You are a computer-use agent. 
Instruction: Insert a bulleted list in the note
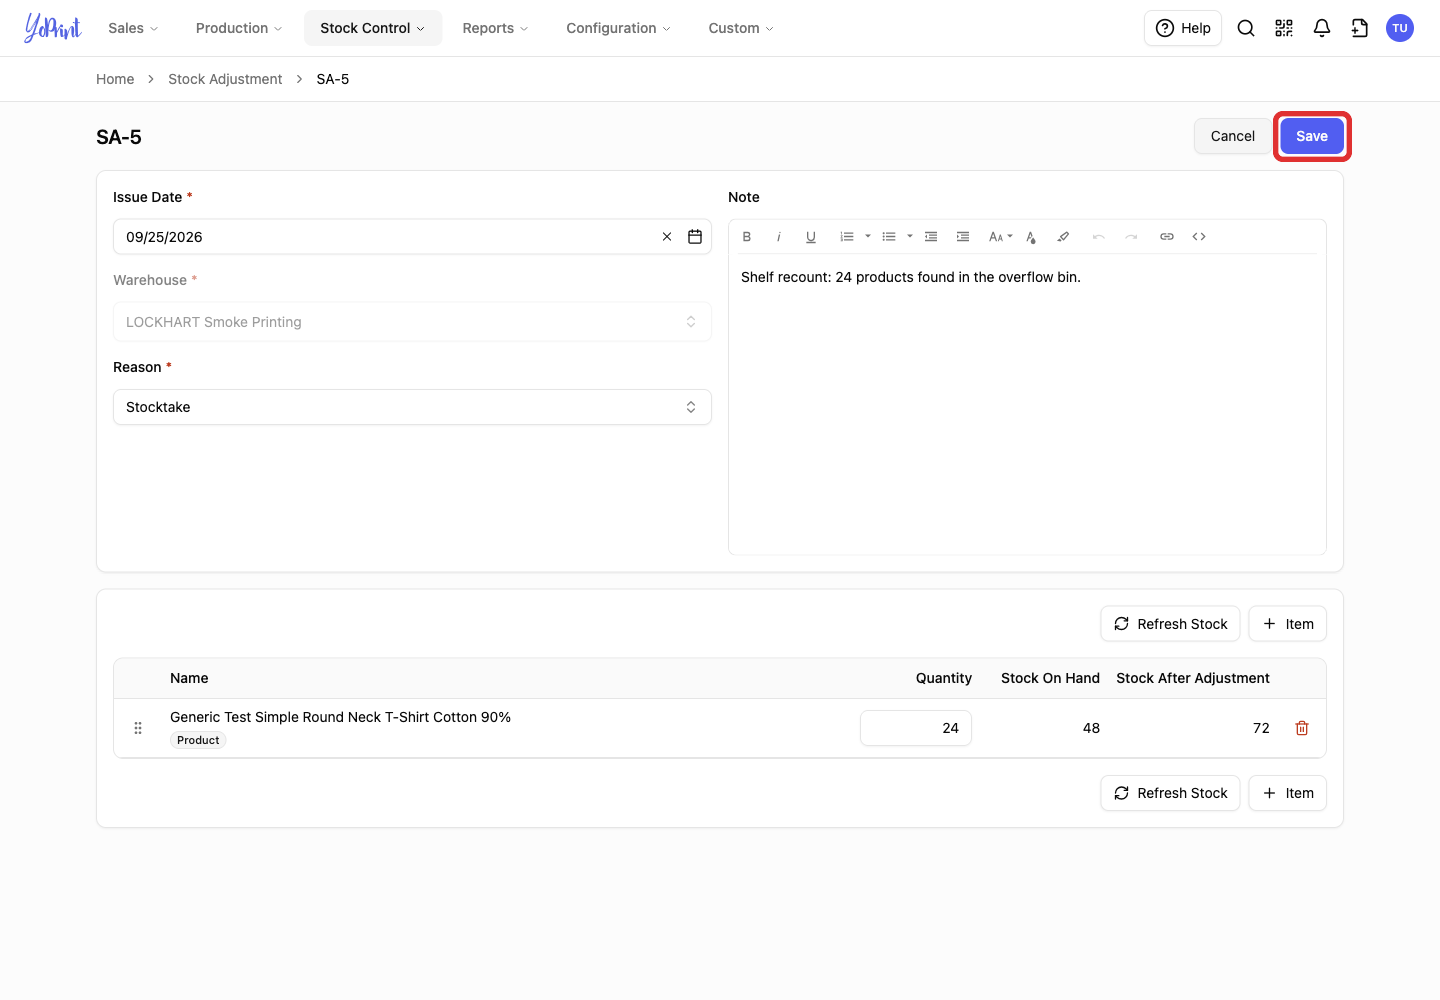tap(889, 237)
